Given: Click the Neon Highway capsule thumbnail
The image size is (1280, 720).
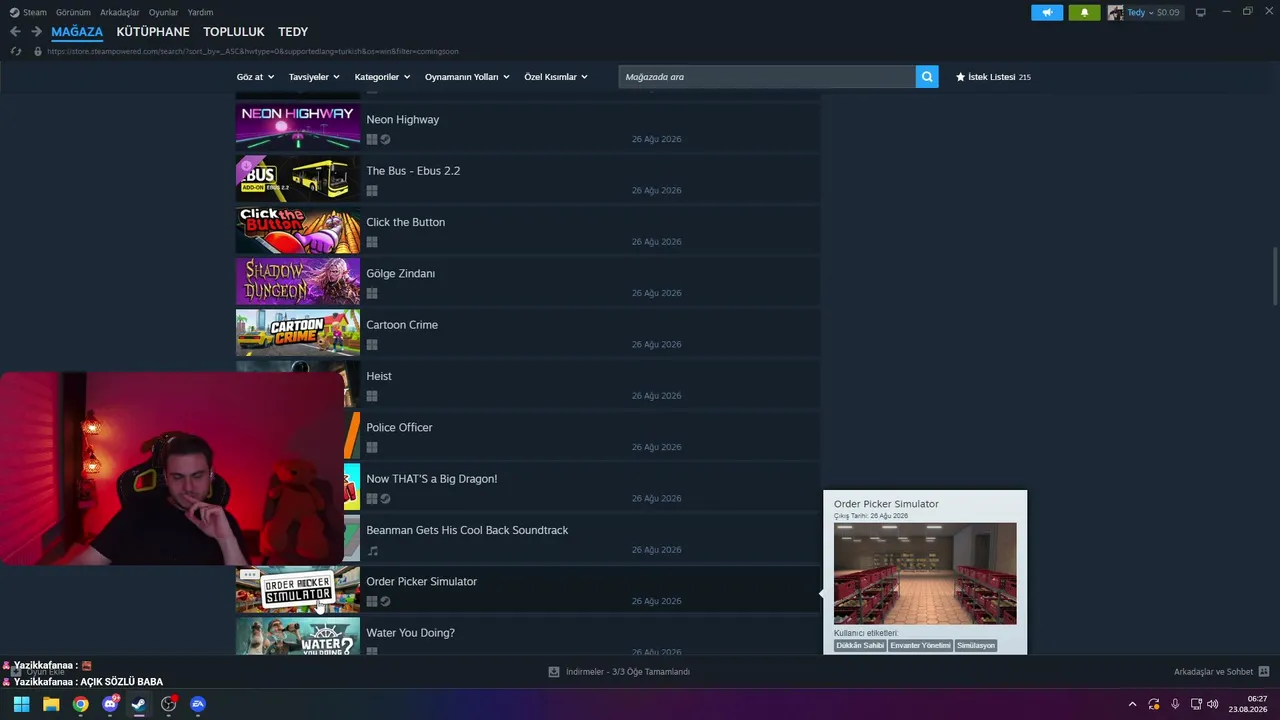Looking at the screenshot, I should coord(298,126).
